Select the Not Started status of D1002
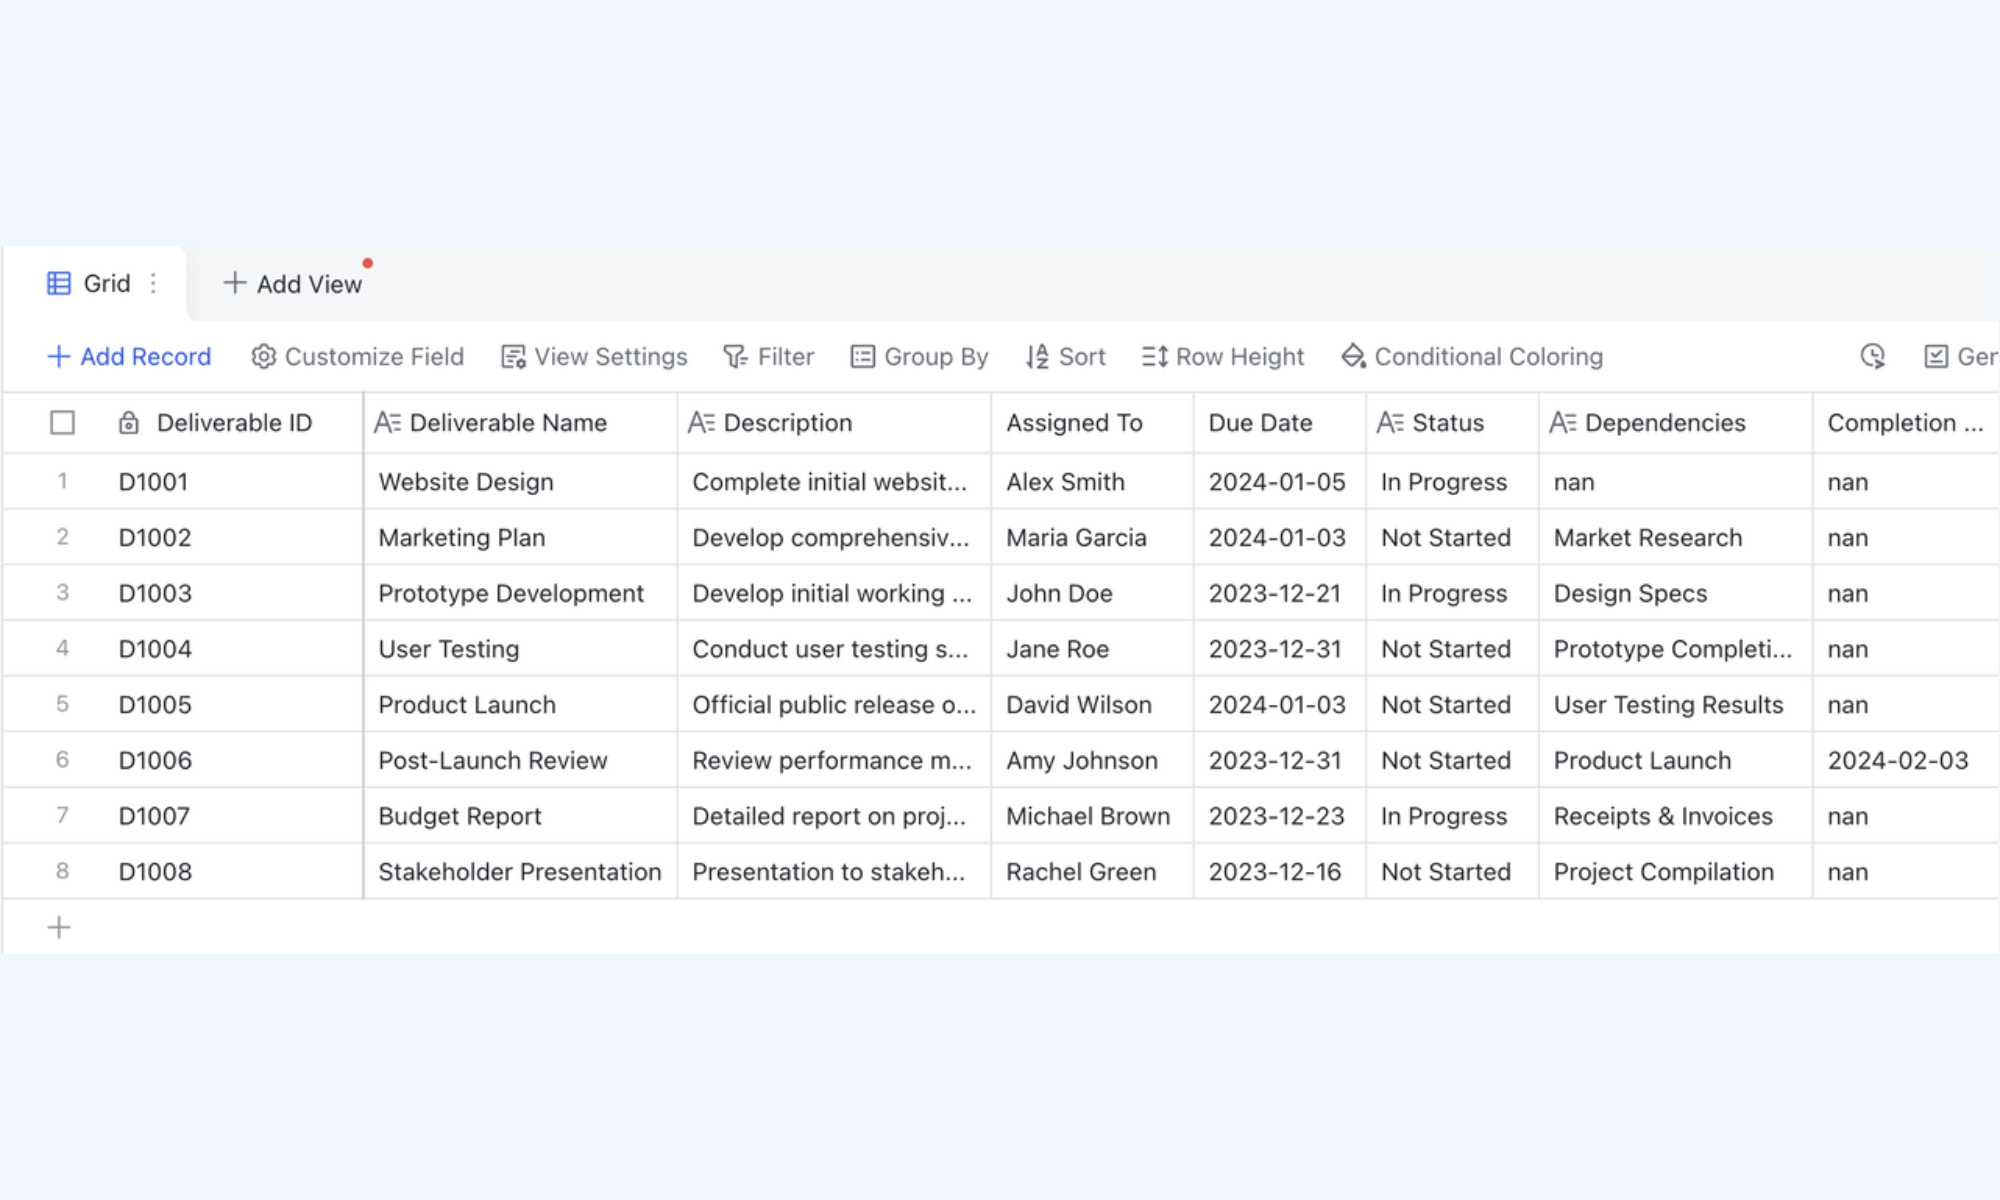This screenshot has width=2000, height=1200. coord(1452,538)
